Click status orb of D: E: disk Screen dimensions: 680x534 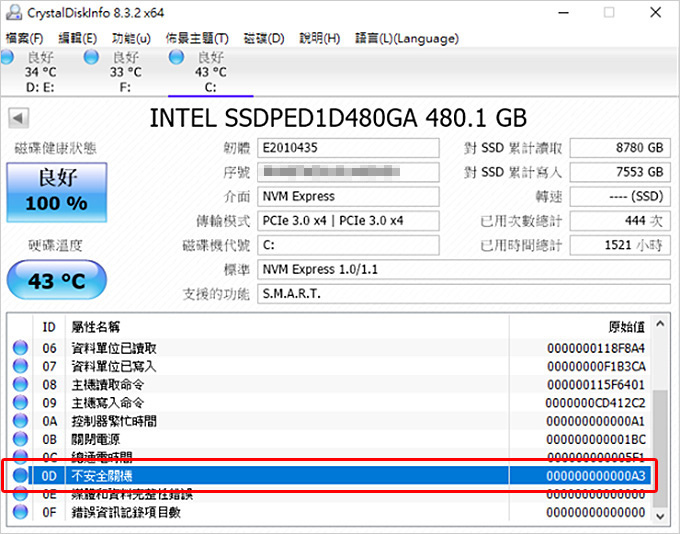click(x=7, y=57)
